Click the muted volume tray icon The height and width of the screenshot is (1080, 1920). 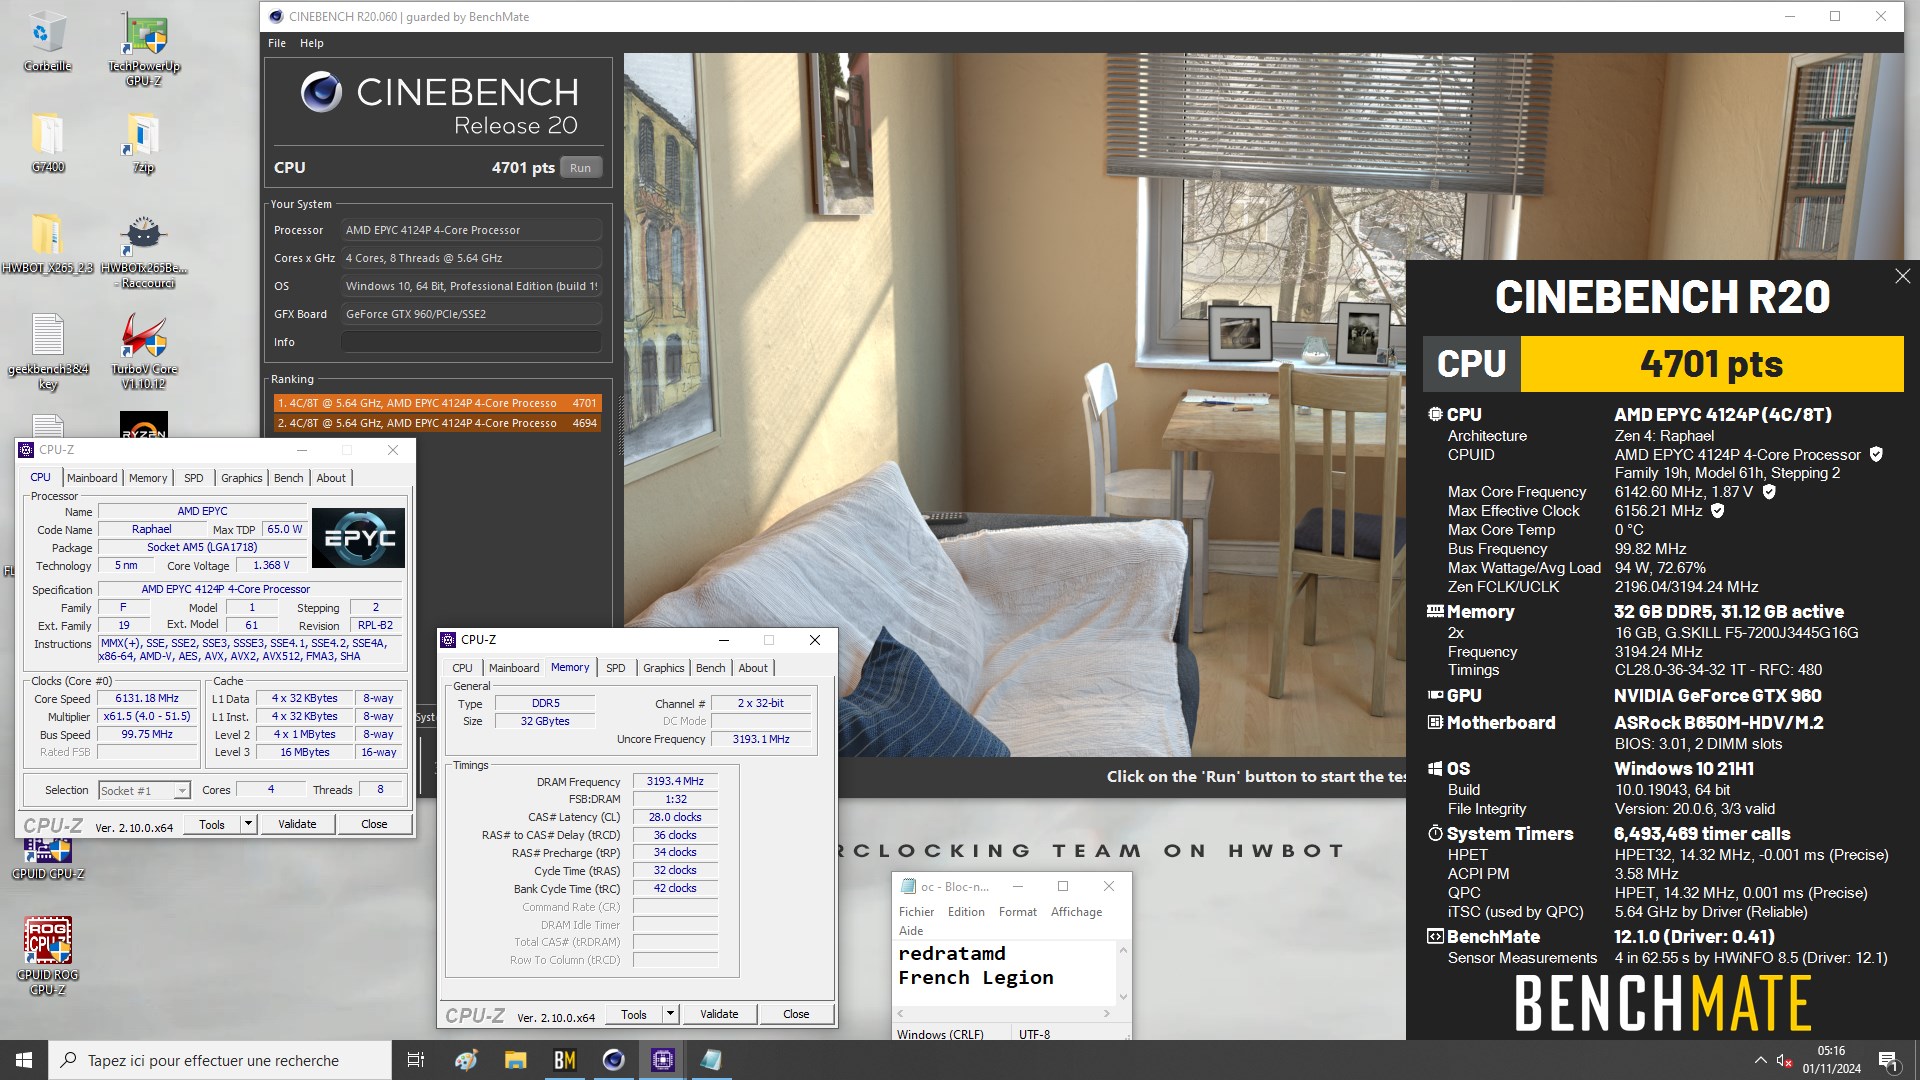[x=1784, y=1060]
